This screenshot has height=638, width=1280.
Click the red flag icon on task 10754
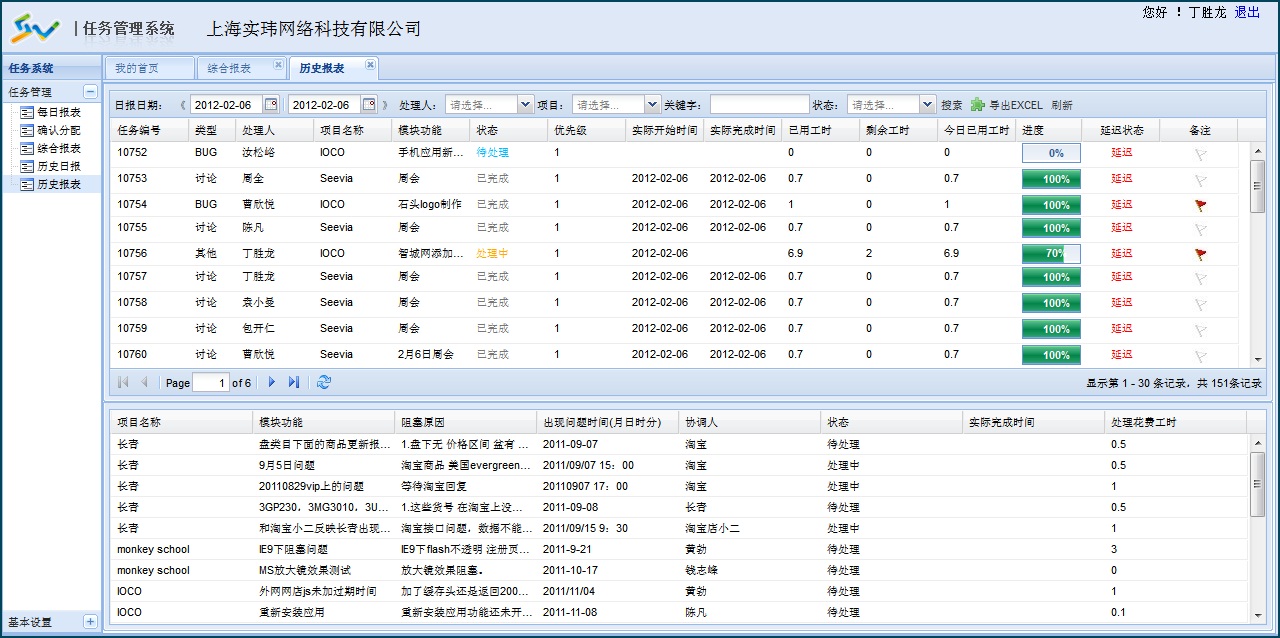(x=1199, y=204)
